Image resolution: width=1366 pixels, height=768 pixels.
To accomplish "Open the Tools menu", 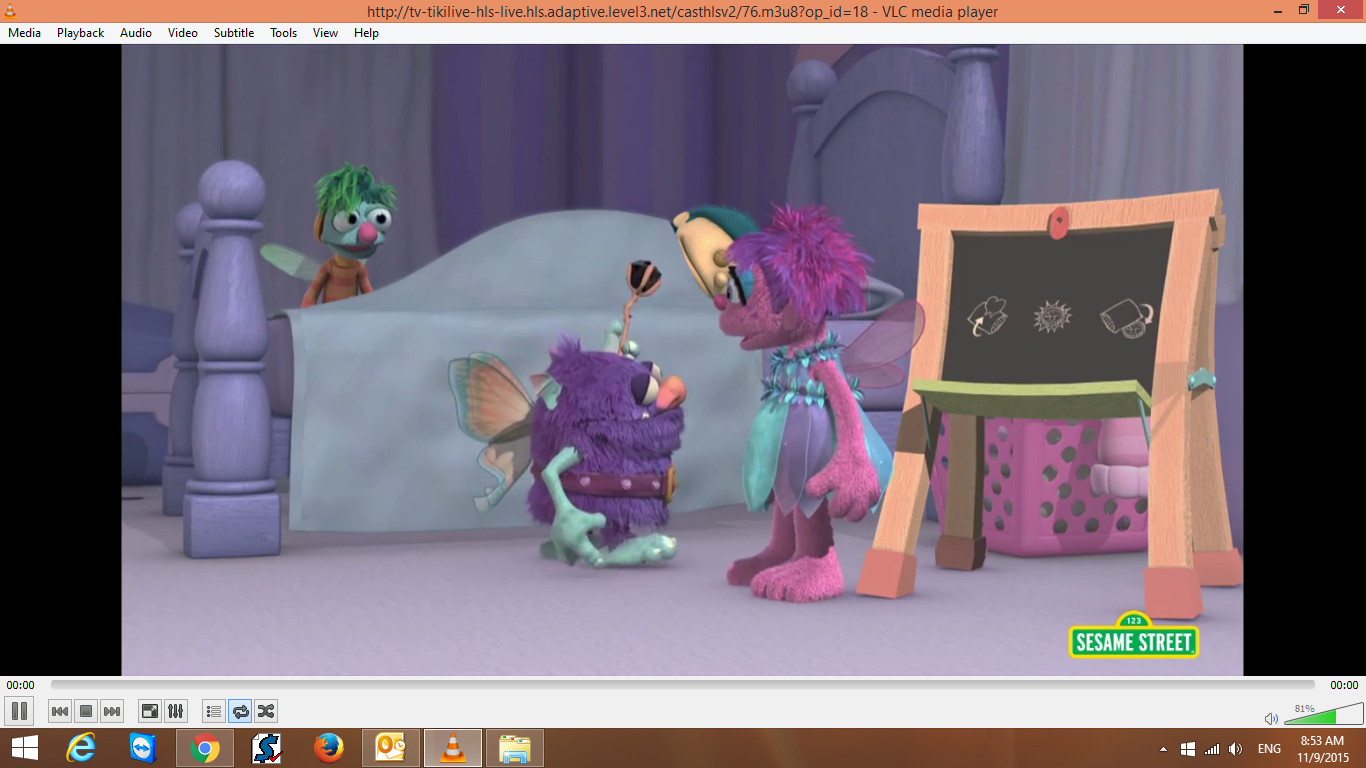I will click(284, 33).
